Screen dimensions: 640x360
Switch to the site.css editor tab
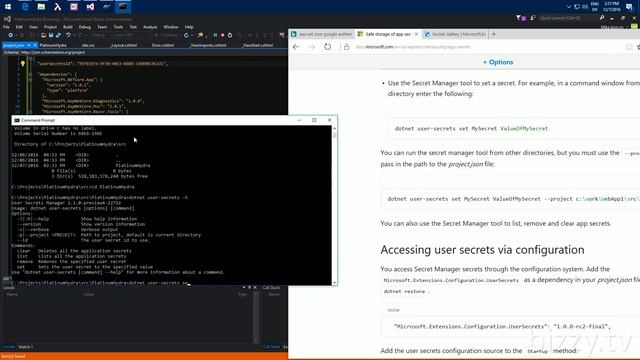click(x=88, y=45)
